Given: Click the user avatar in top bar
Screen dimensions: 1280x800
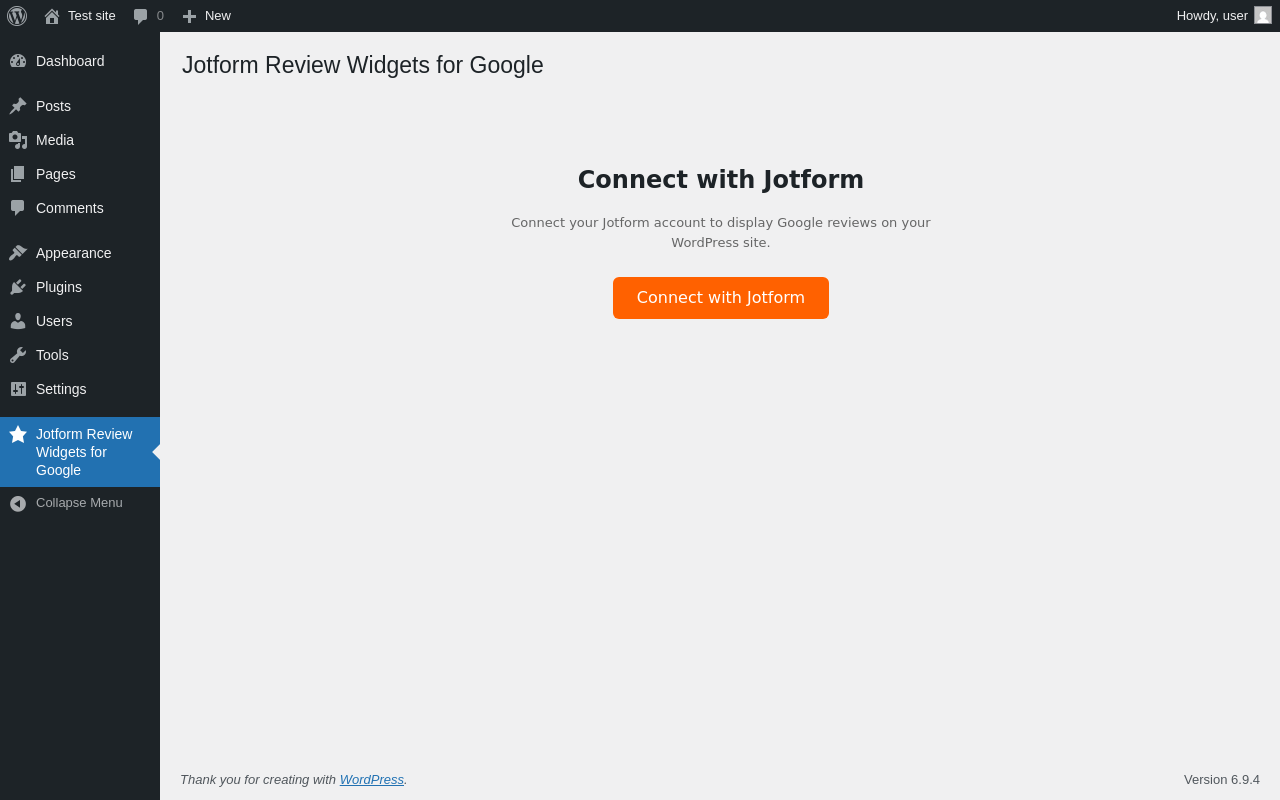Looking at the screenshot, I should click(1263, 15).
